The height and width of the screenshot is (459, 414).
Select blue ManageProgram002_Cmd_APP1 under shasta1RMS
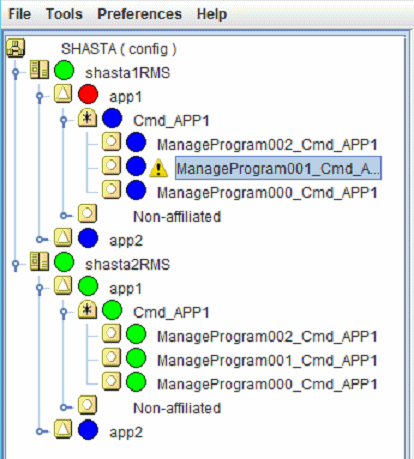pos(267,145)
